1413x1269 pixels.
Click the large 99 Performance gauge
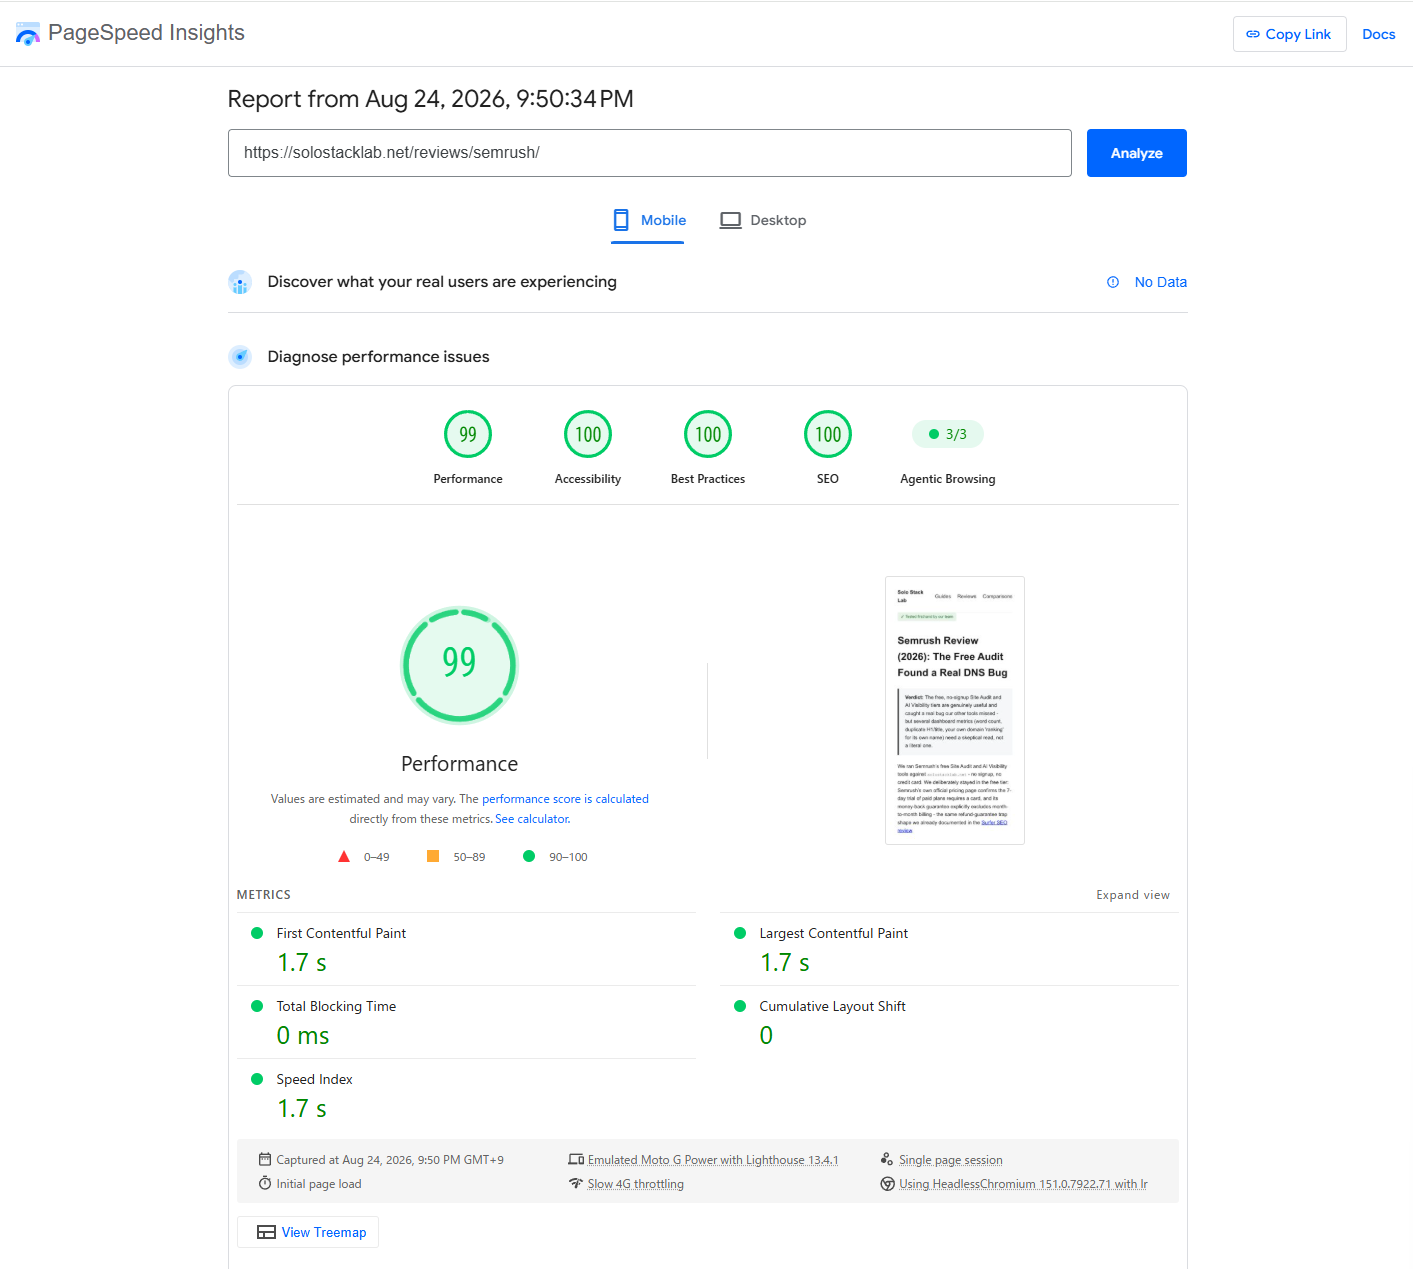click(459, 665)
